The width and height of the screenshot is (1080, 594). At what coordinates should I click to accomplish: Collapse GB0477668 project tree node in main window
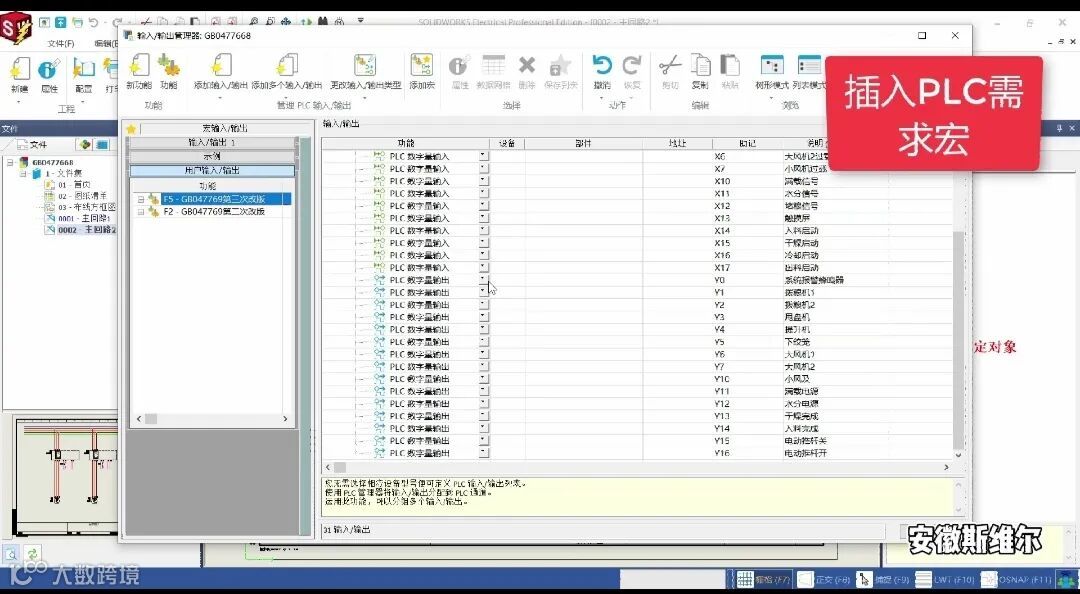click(12, 163)
